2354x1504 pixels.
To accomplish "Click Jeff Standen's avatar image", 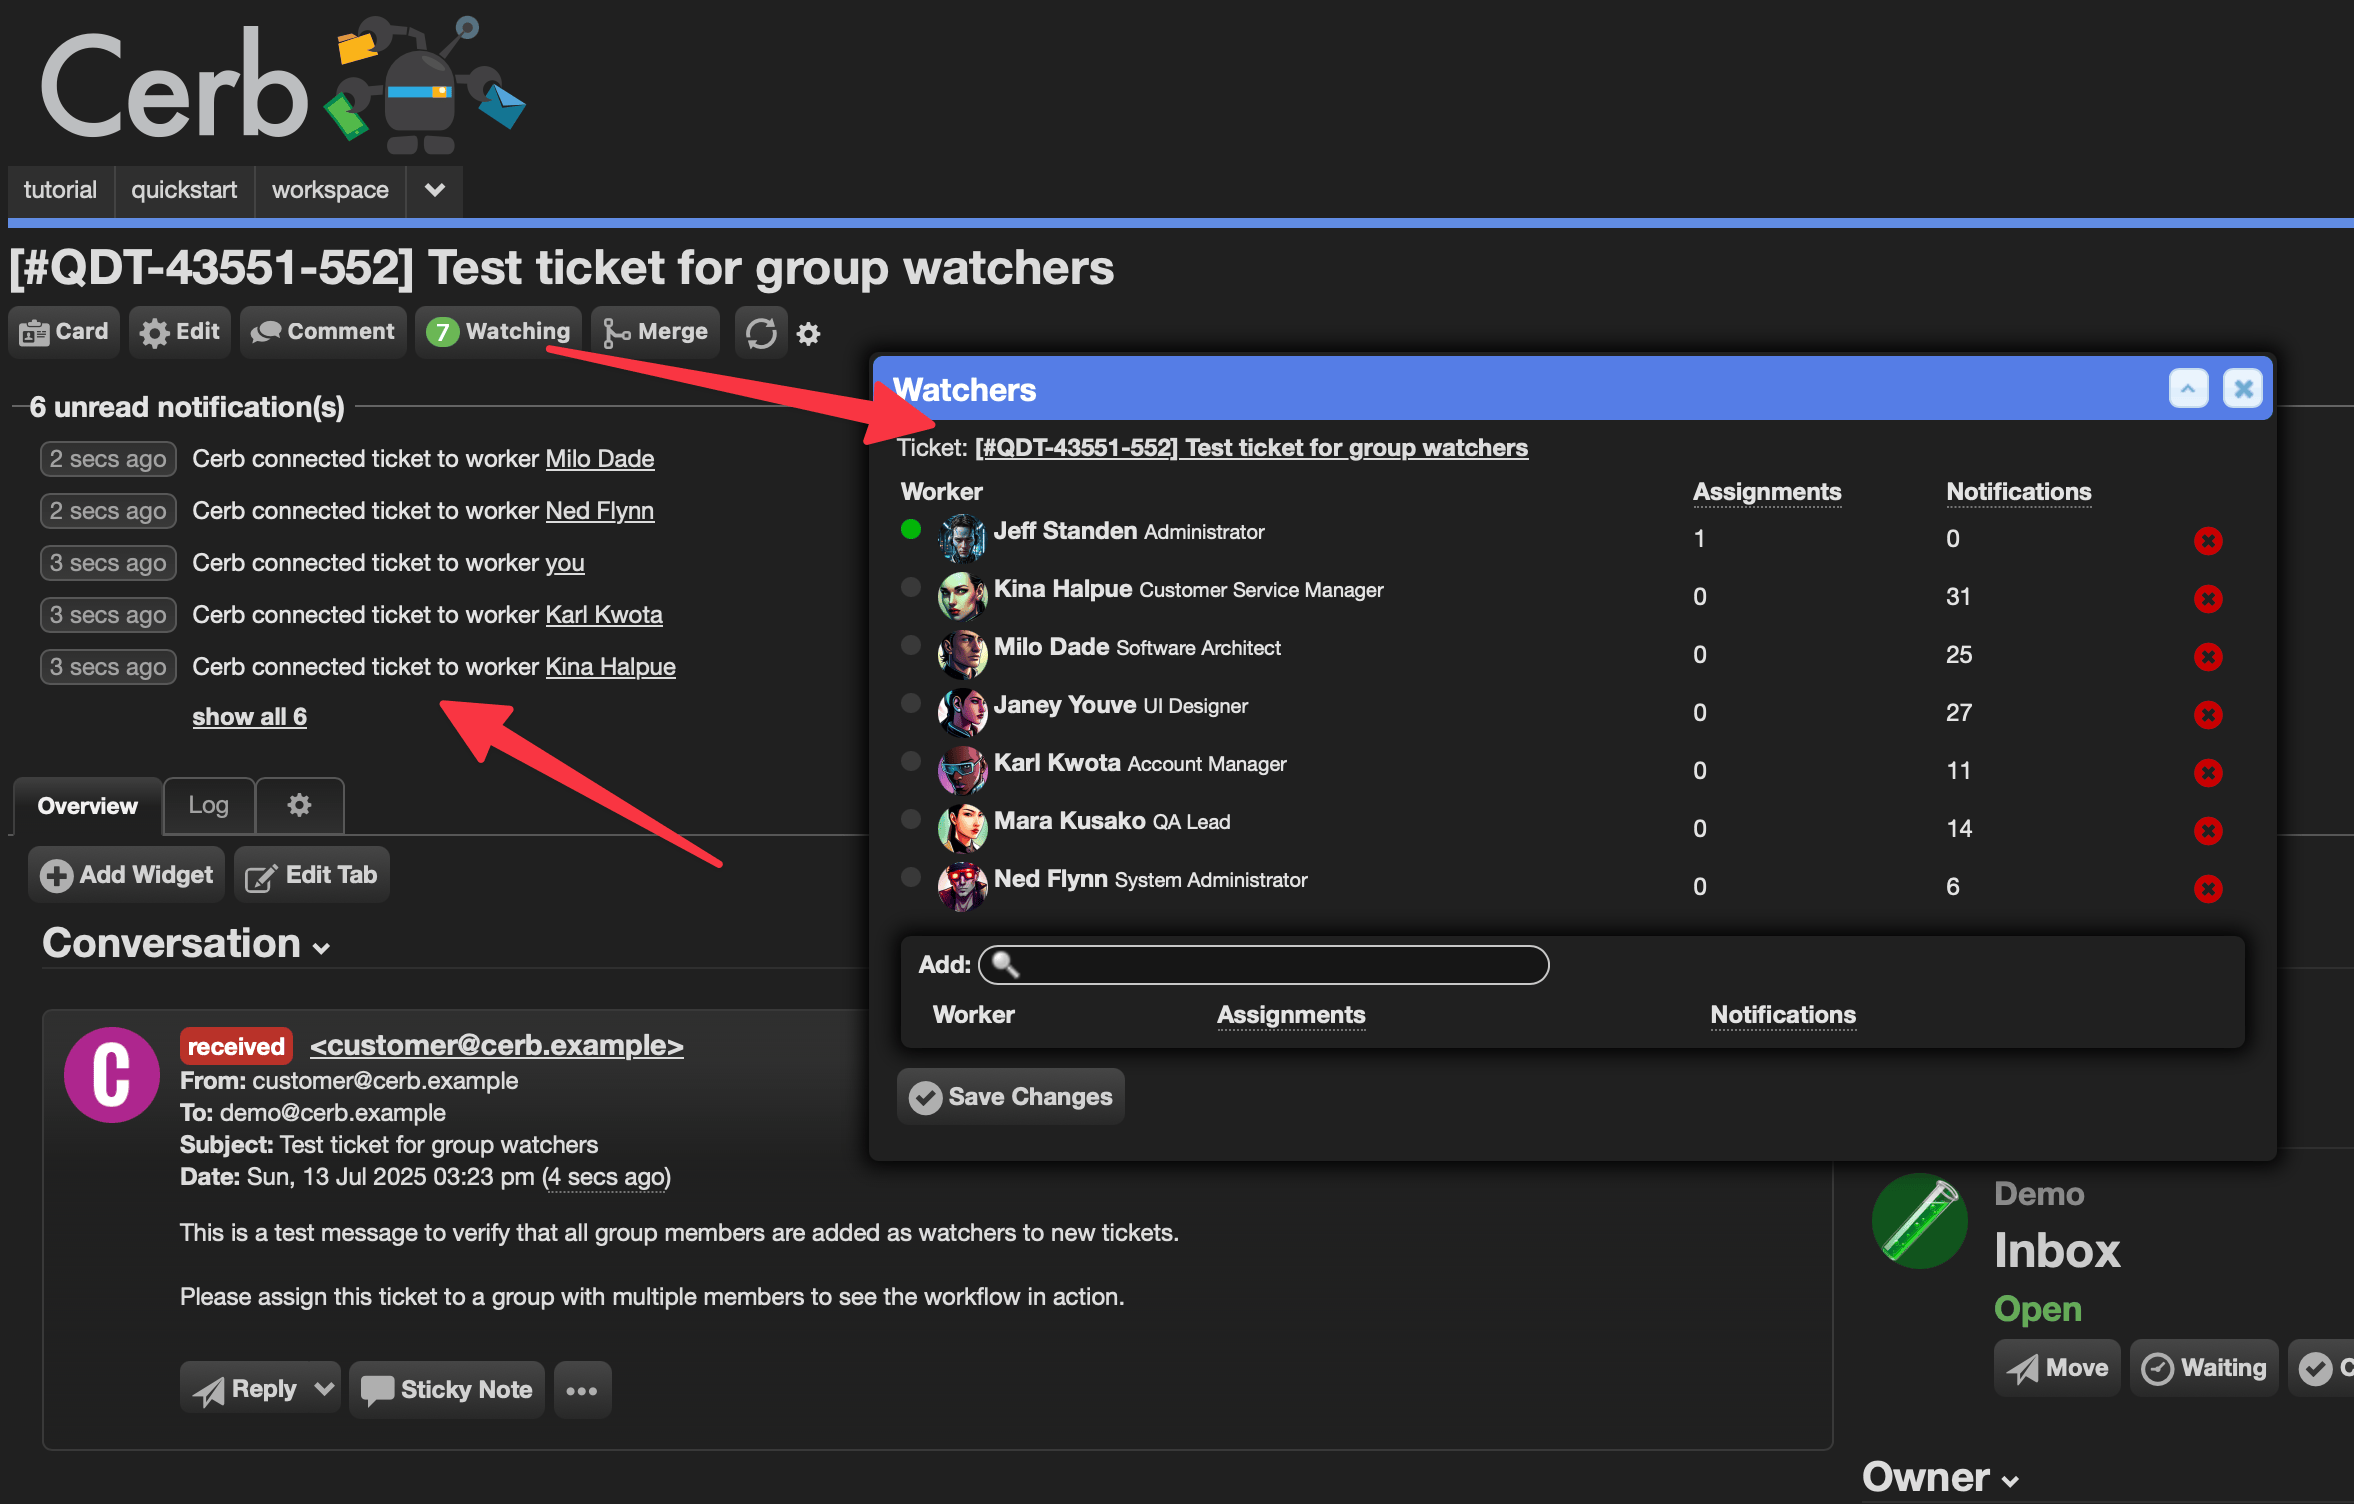I will (x=961, y=537).
